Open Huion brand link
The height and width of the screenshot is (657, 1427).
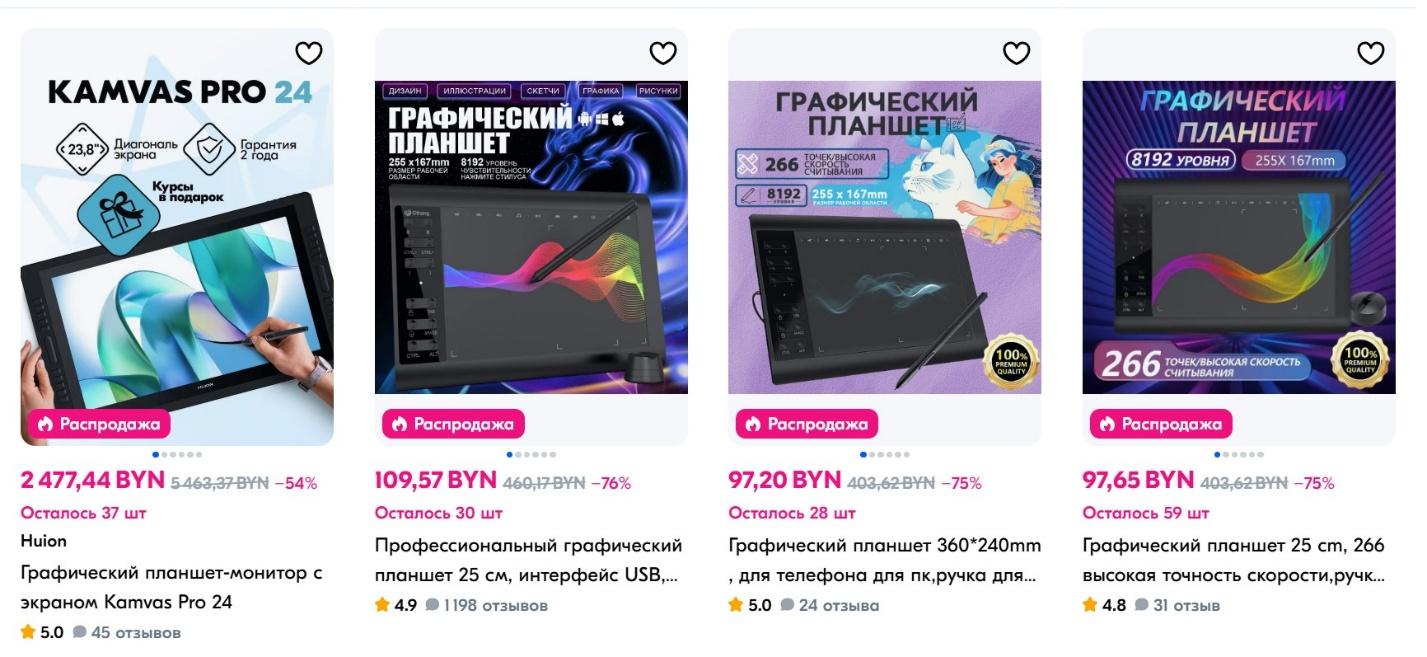coord(44,541)
